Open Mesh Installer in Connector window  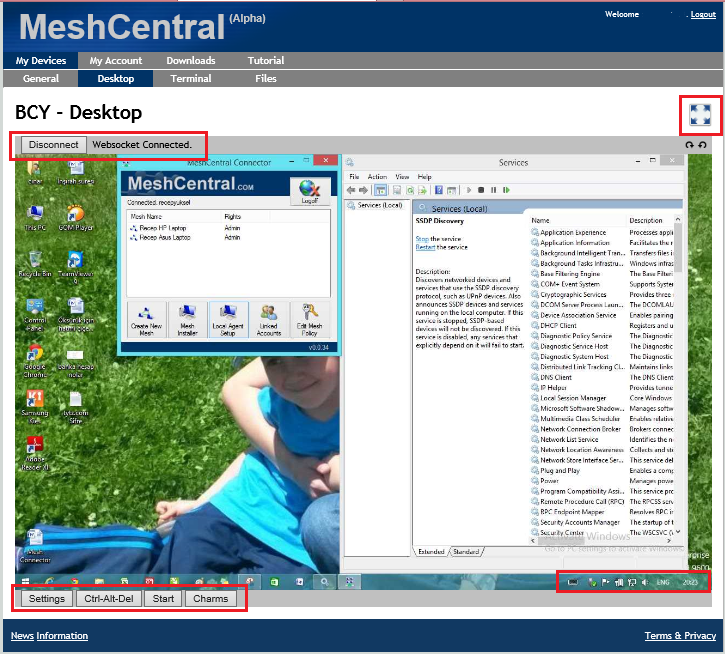click(187, 320)
